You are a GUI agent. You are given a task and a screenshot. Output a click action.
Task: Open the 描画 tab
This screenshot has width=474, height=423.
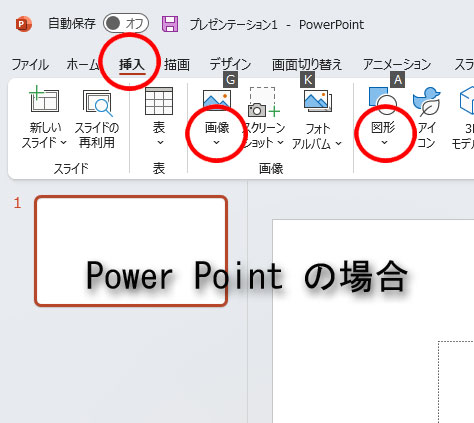177,64
